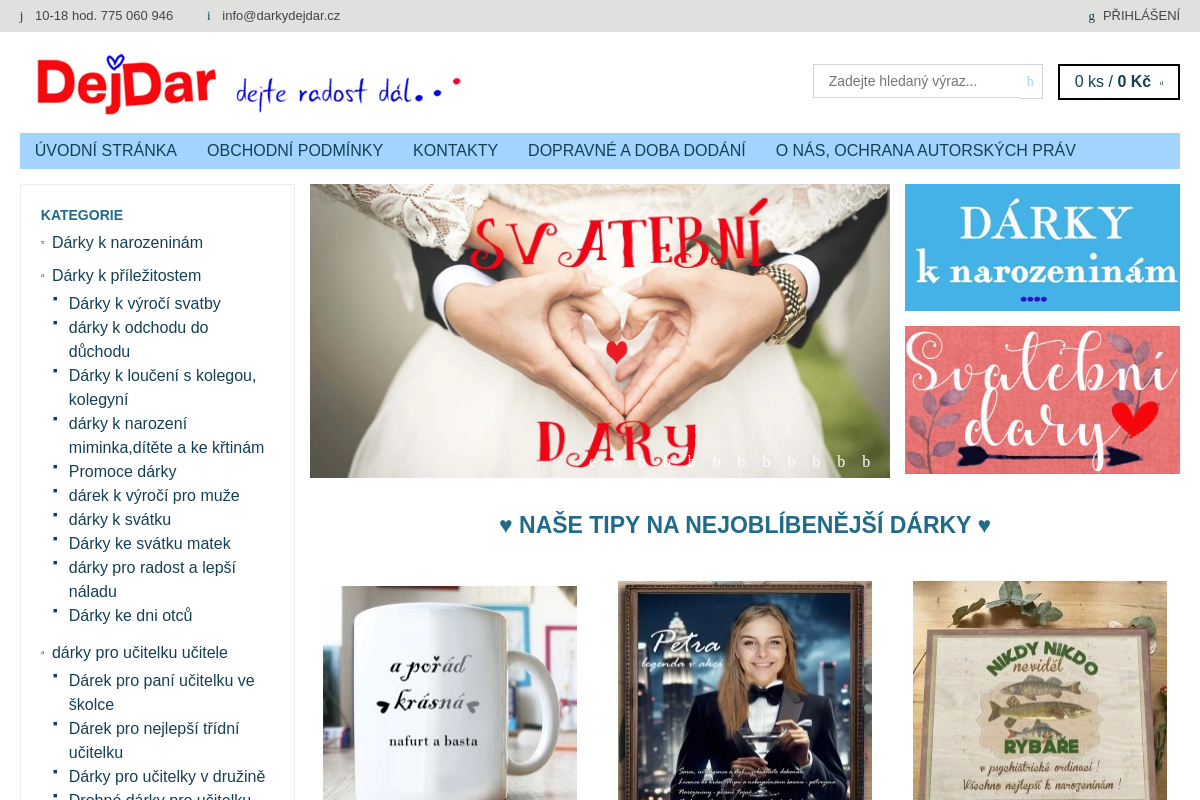This screenshot has width=1200, height=800.
Task: Go to DOPRAVNÉ A DOBA DODÁNÍ page
Action: point(636,151)
